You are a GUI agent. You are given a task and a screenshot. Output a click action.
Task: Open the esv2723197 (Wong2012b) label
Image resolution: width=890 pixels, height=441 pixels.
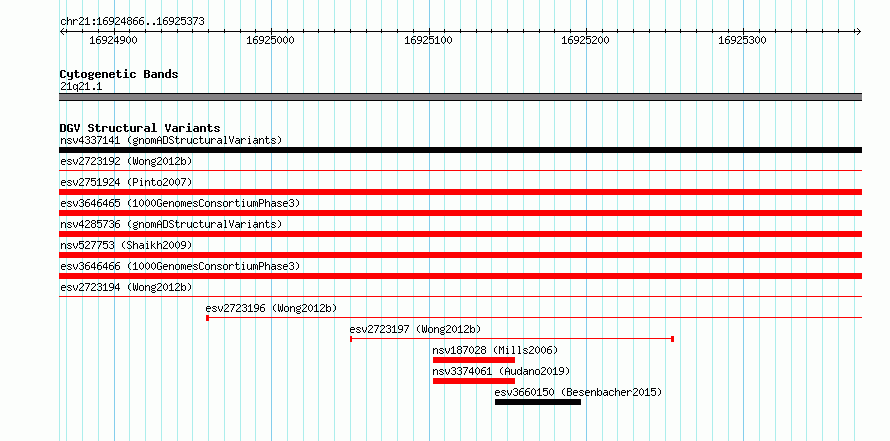point(415,329)
